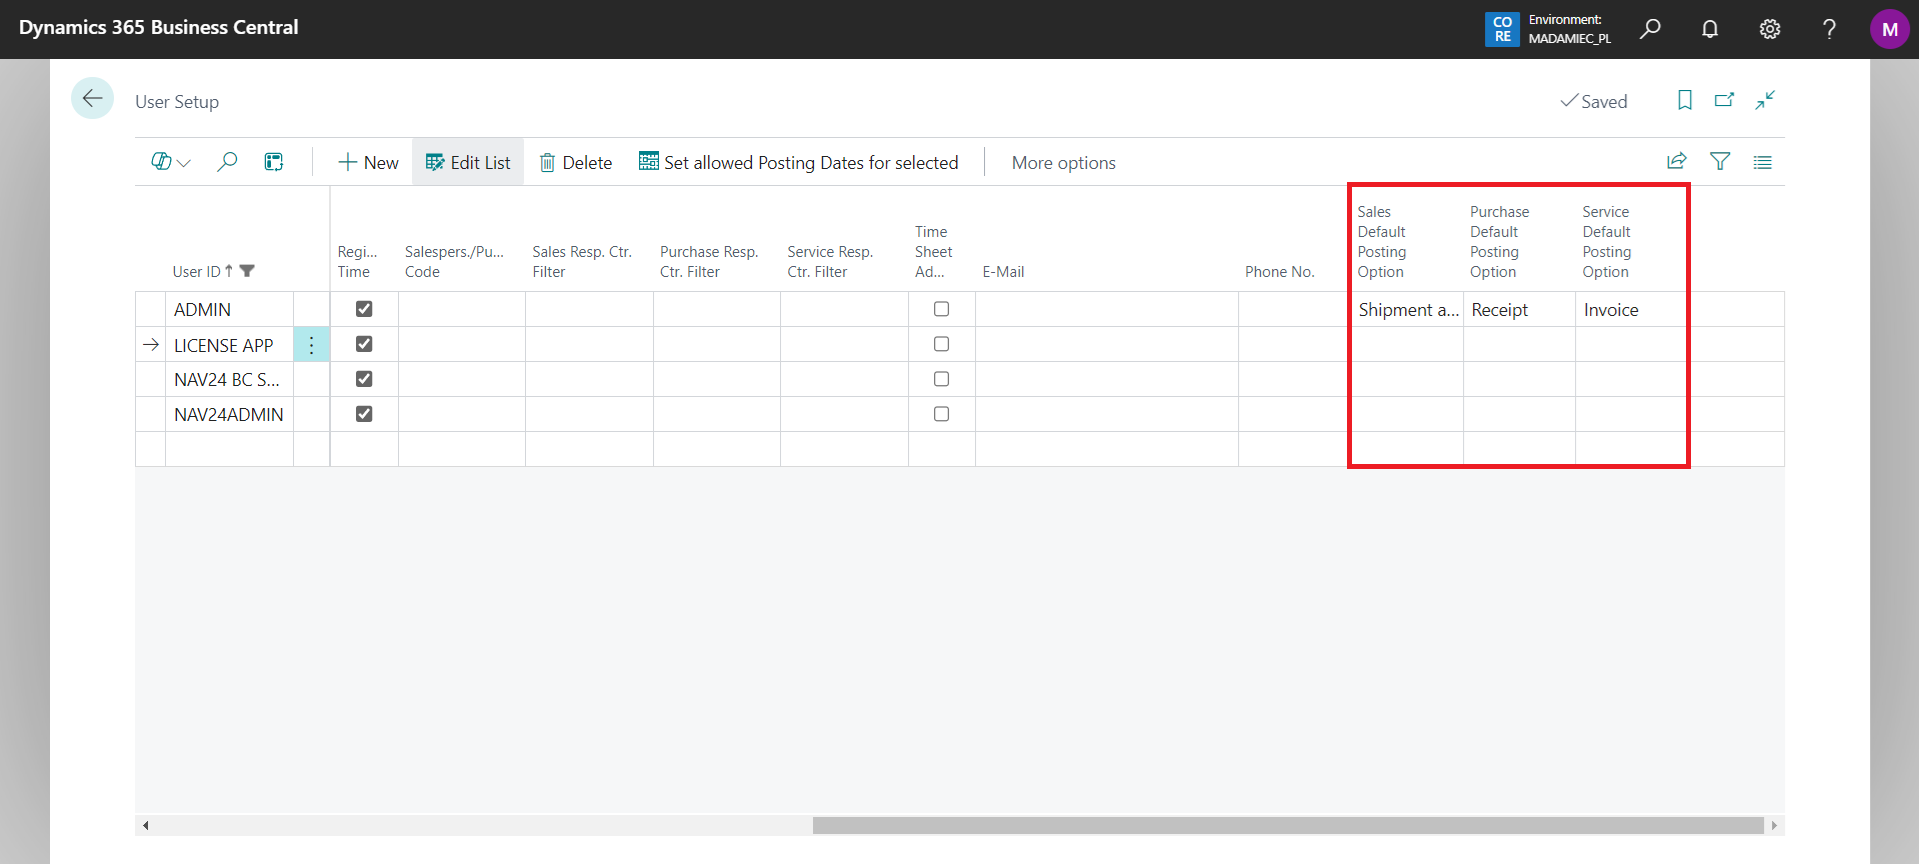
Task: Uncheck Register Time for ADMIN
Action: (x=364, y=309)
